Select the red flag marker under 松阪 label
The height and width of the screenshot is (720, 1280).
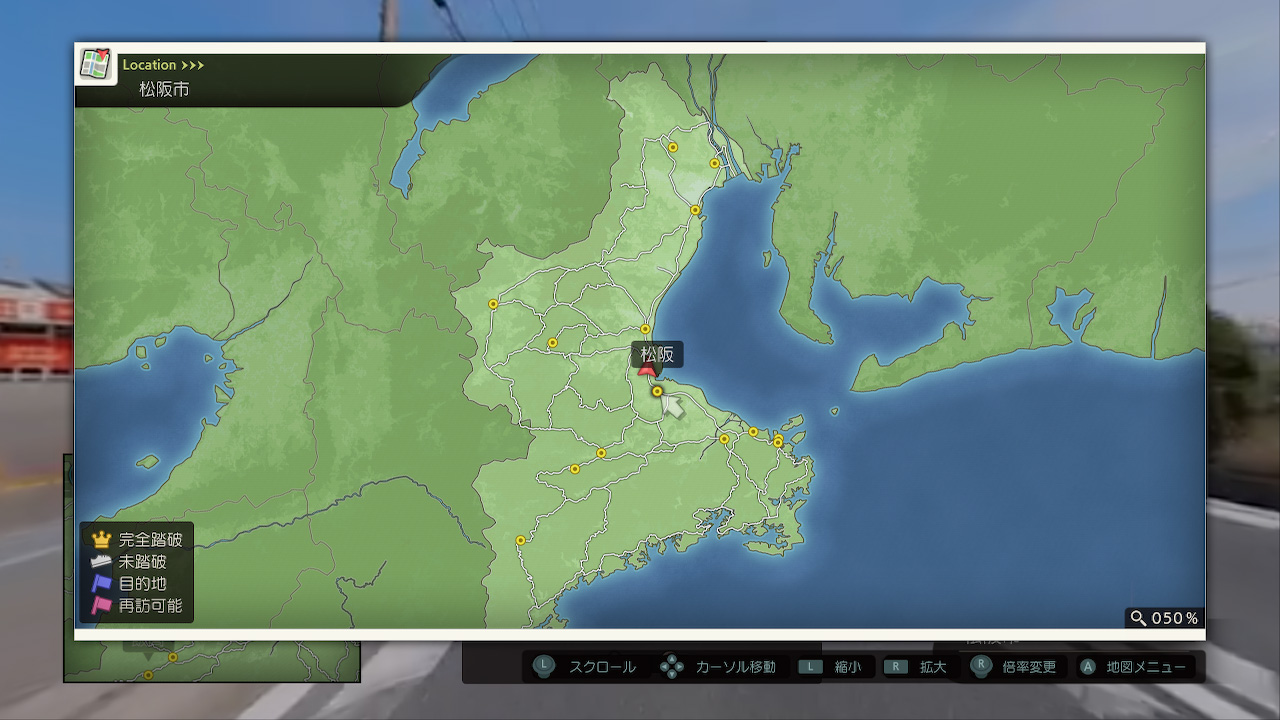click(x=647, y=371)
